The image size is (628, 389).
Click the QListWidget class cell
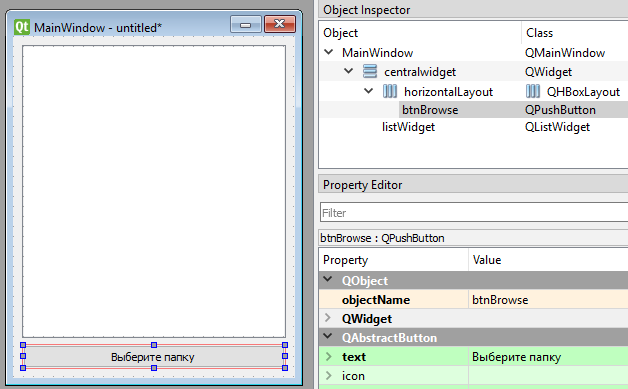point(557,127)
